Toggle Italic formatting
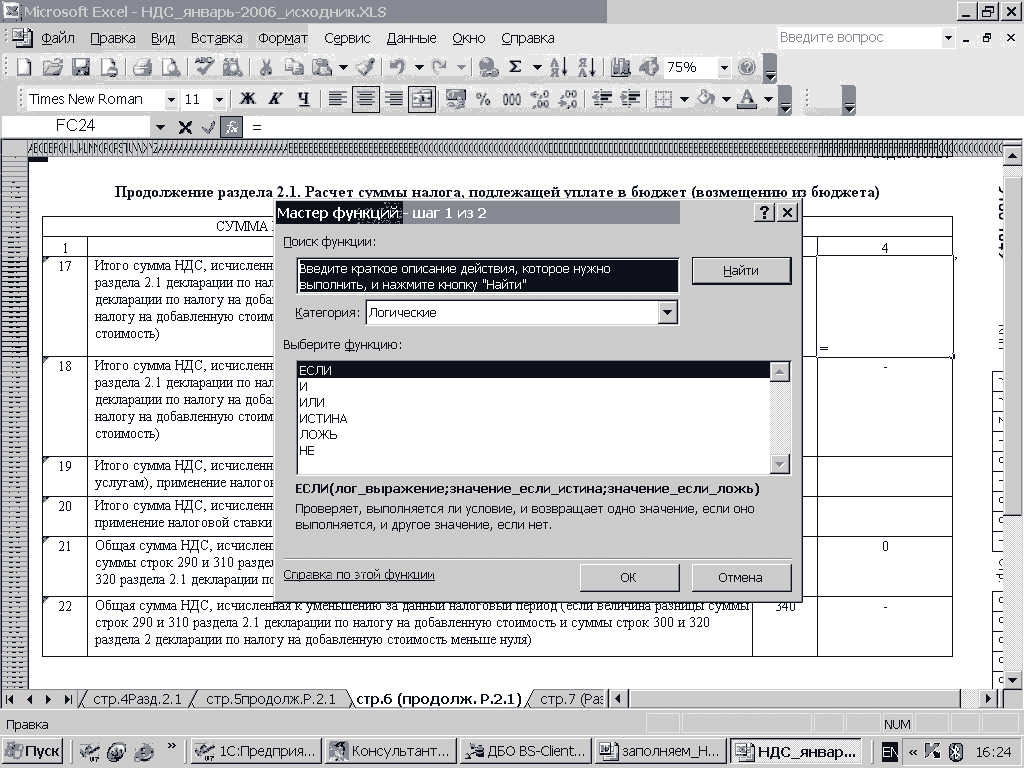 pyautogui.click(x=275, y=99)
